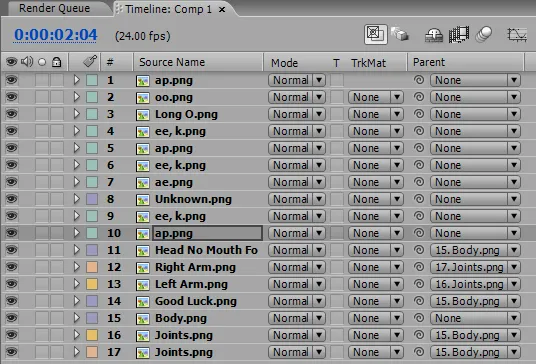Expand Body.png layer properties
This screenshot has width=536, height=364.
pyautogui.click(x=77, y=318)
